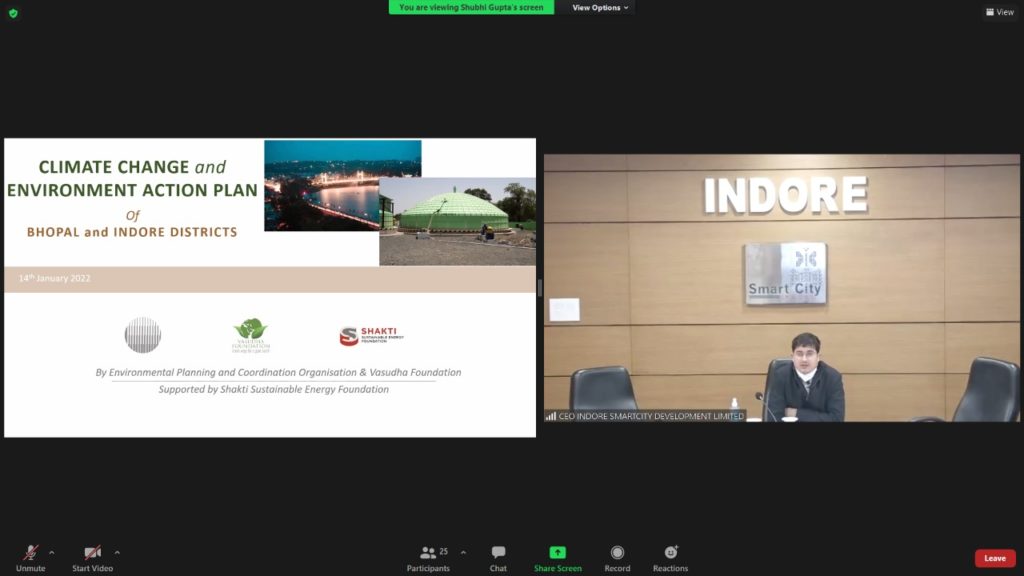This screenshot has height=576, width=1024.
Task: Open the Participants panel
Action: [428, 558]
